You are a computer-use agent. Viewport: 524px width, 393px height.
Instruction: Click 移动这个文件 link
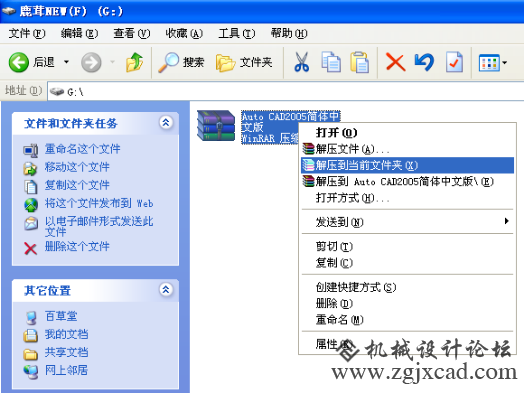77,167
